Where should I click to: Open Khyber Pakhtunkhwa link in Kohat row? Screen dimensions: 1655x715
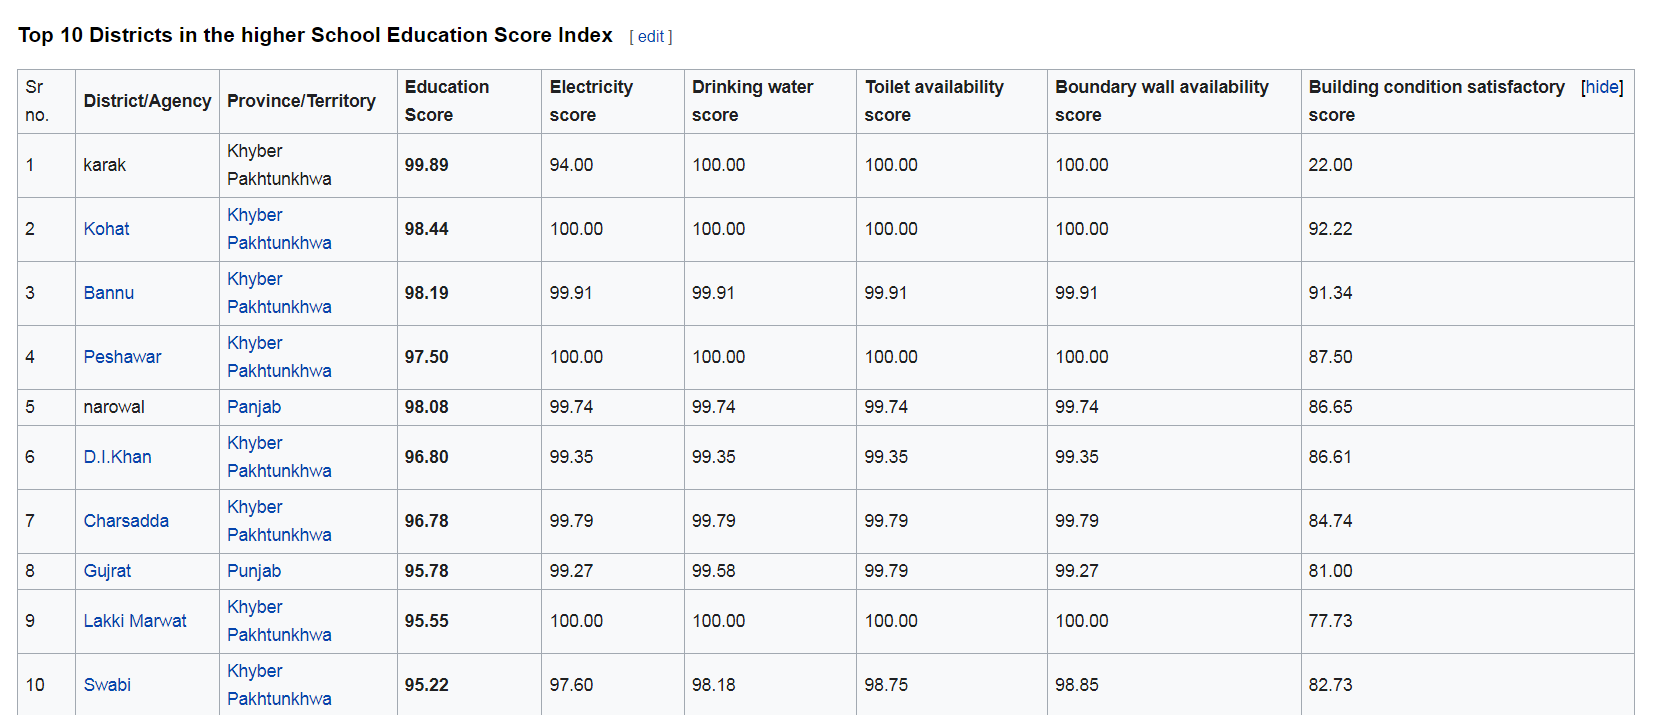279,229
